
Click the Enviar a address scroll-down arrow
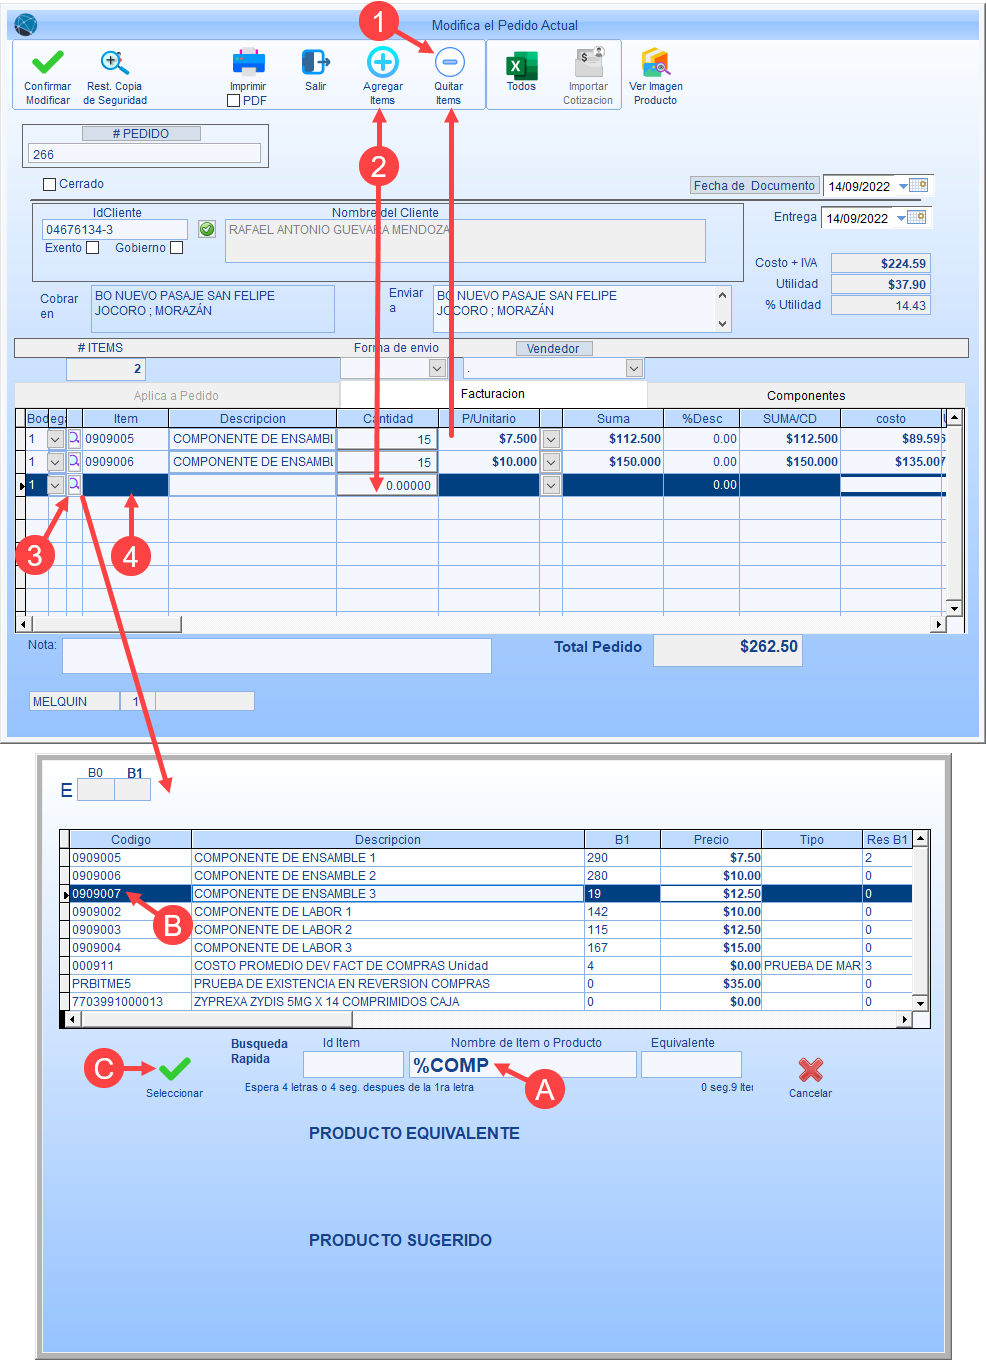pyautogui.click(x=722, y=323)
